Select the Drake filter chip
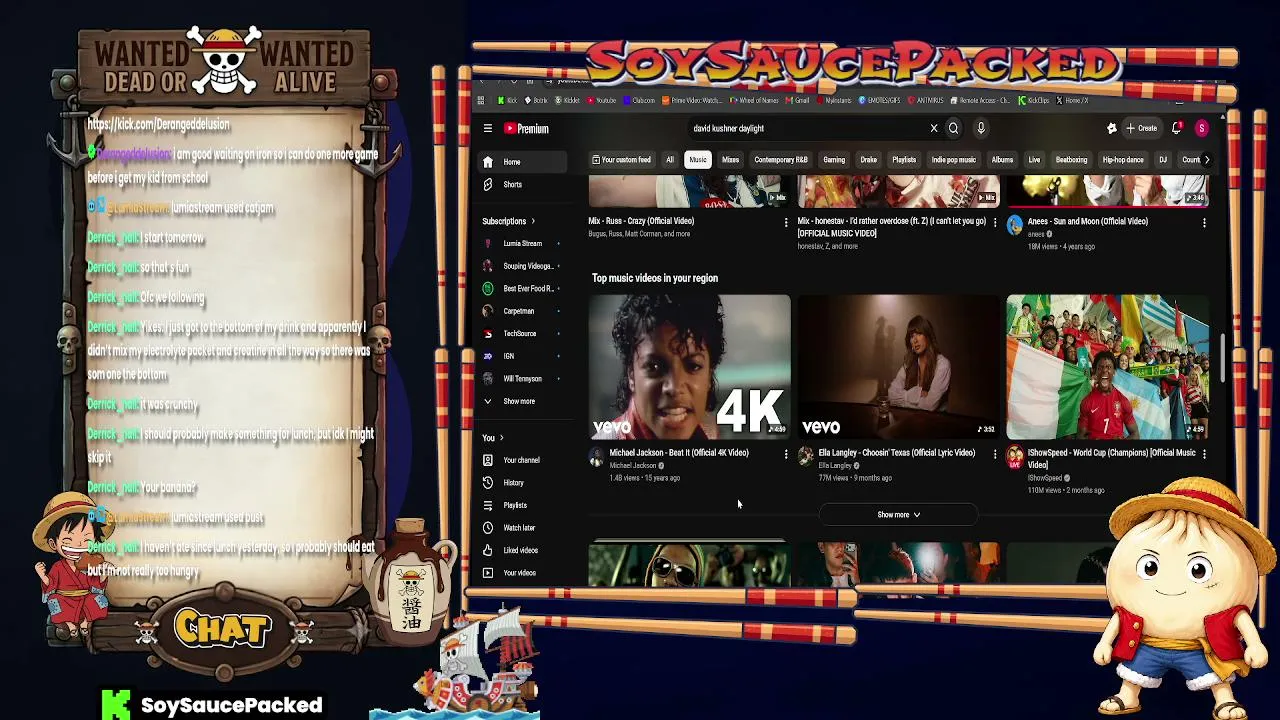Screen dimensions: 1280x720 868,160
